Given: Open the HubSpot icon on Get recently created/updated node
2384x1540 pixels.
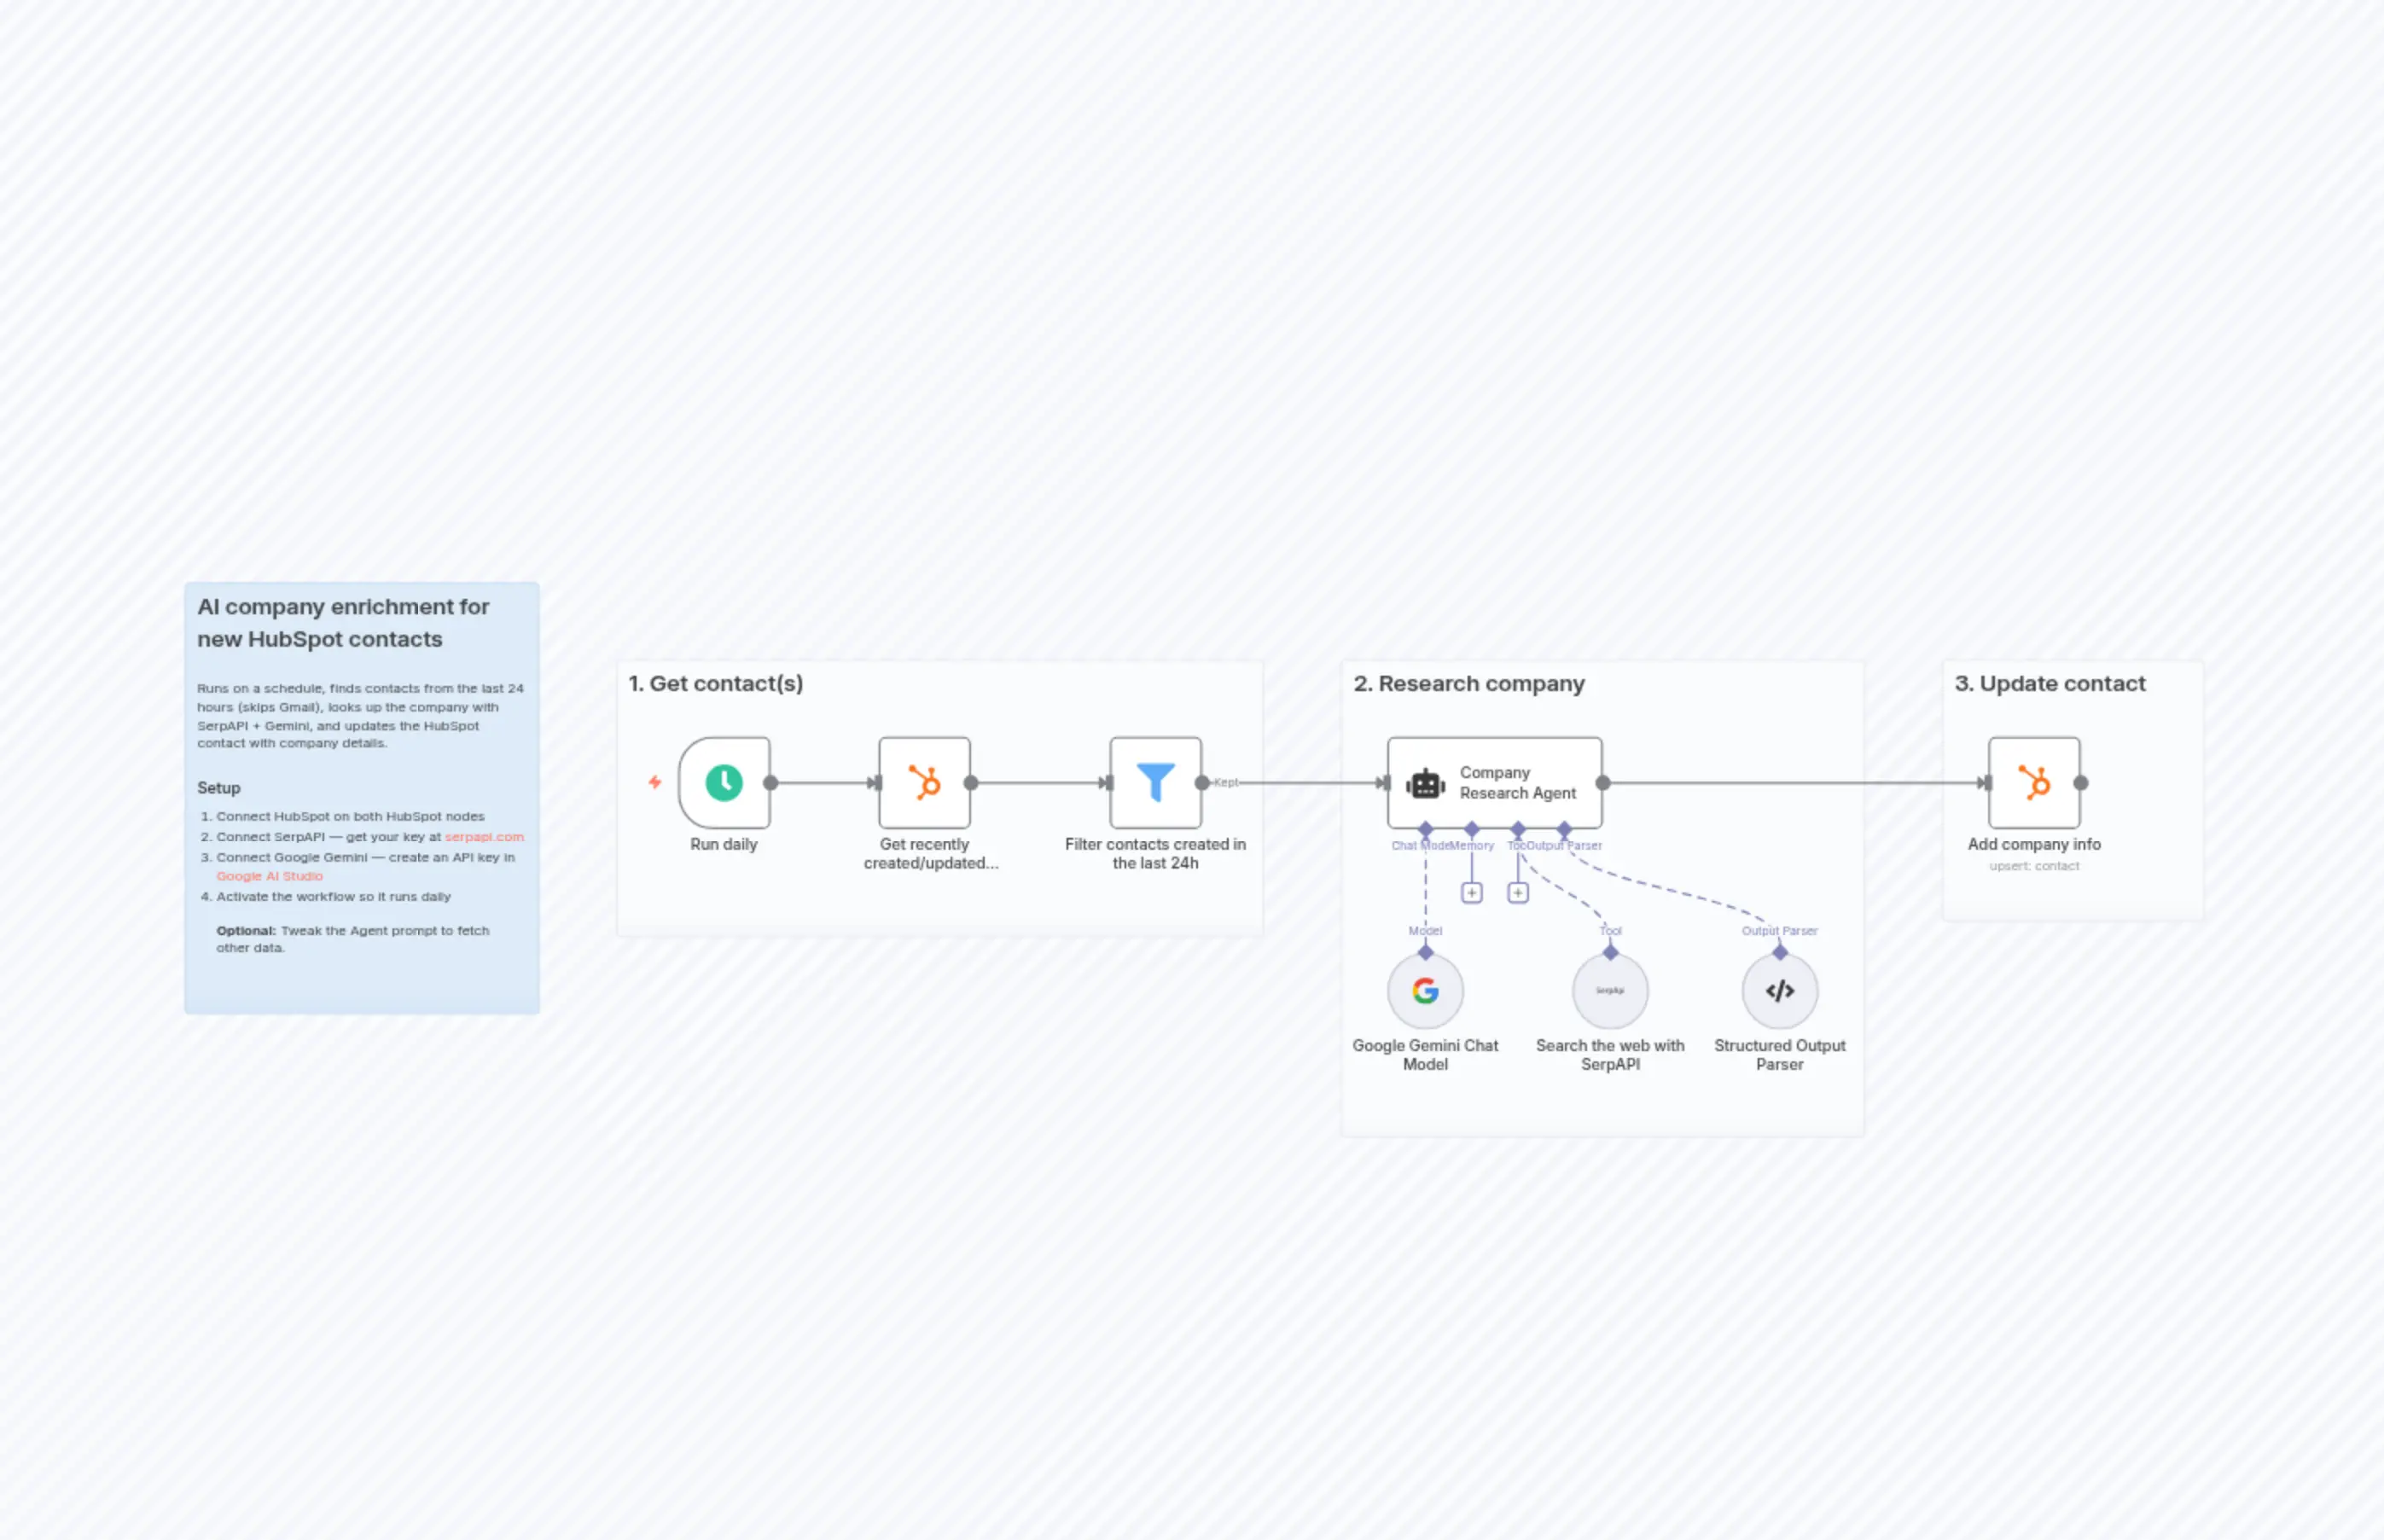Looking at the screenshot, I should (x=923, y=783).
